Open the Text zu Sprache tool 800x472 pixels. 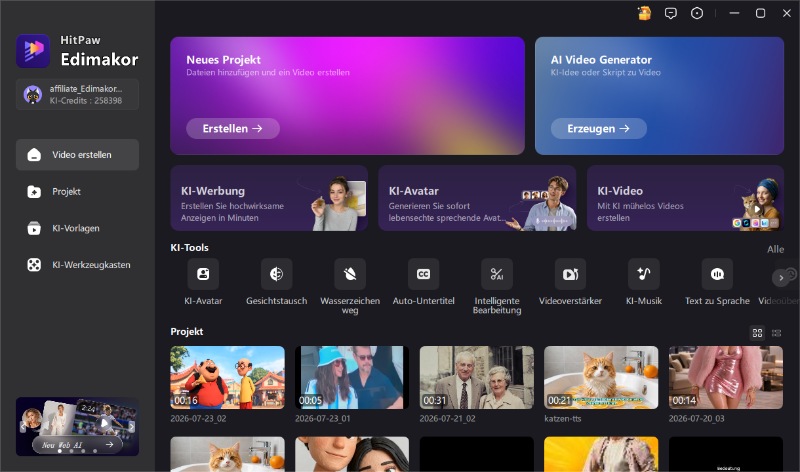click(x=717, y=274)
